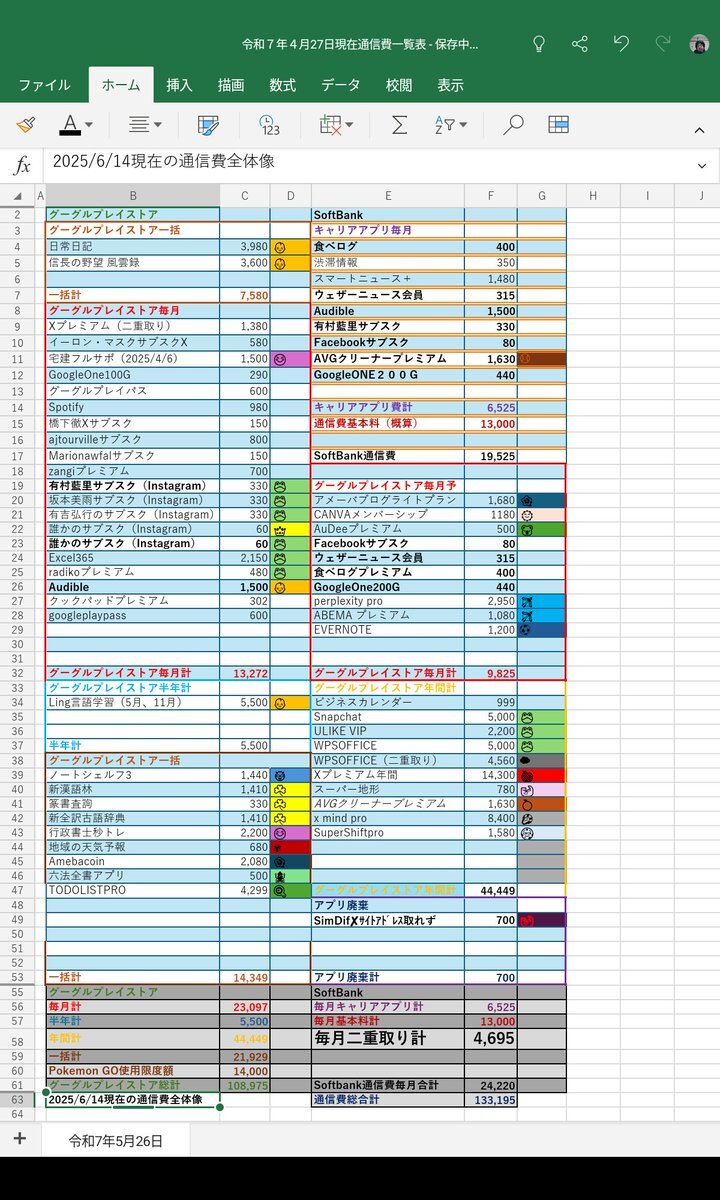The image size is (720, 1200).
Task: Open the cell styles icon
Action: click(209, 125)
